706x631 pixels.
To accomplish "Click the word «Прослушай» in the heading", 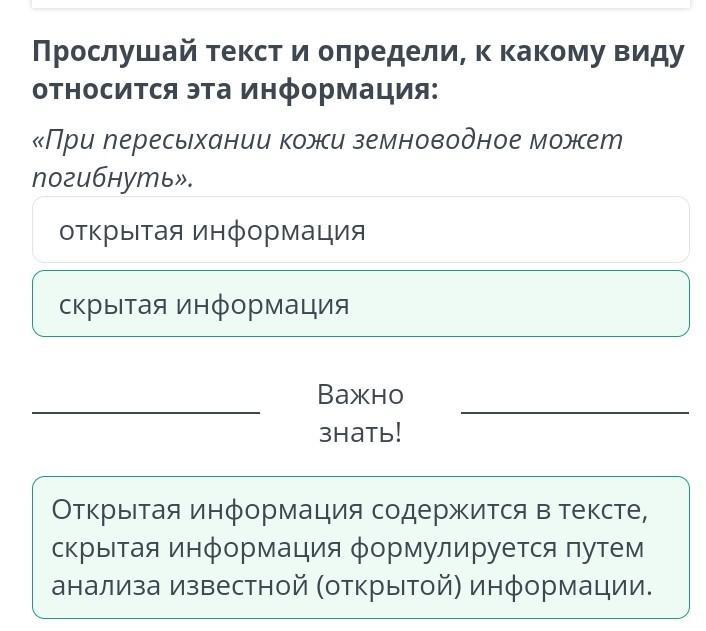I will [115, 52].
